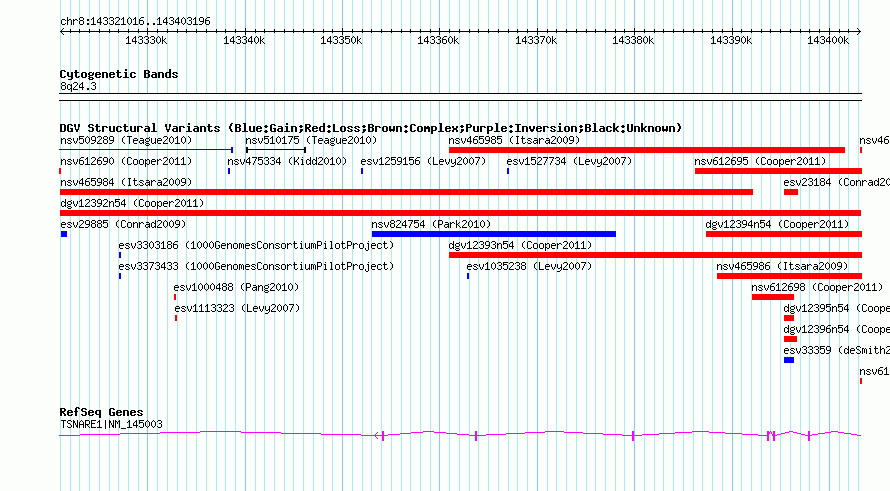The width and height of the screenshot is (890, 491).
Task: Select the nsv612698 red loss bar
Action: (773, 297)
